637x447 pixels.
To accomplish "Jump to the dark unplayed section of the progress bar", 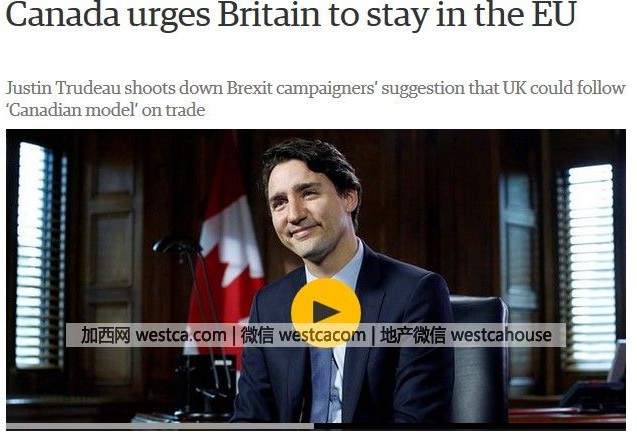I will click(470, 426).
